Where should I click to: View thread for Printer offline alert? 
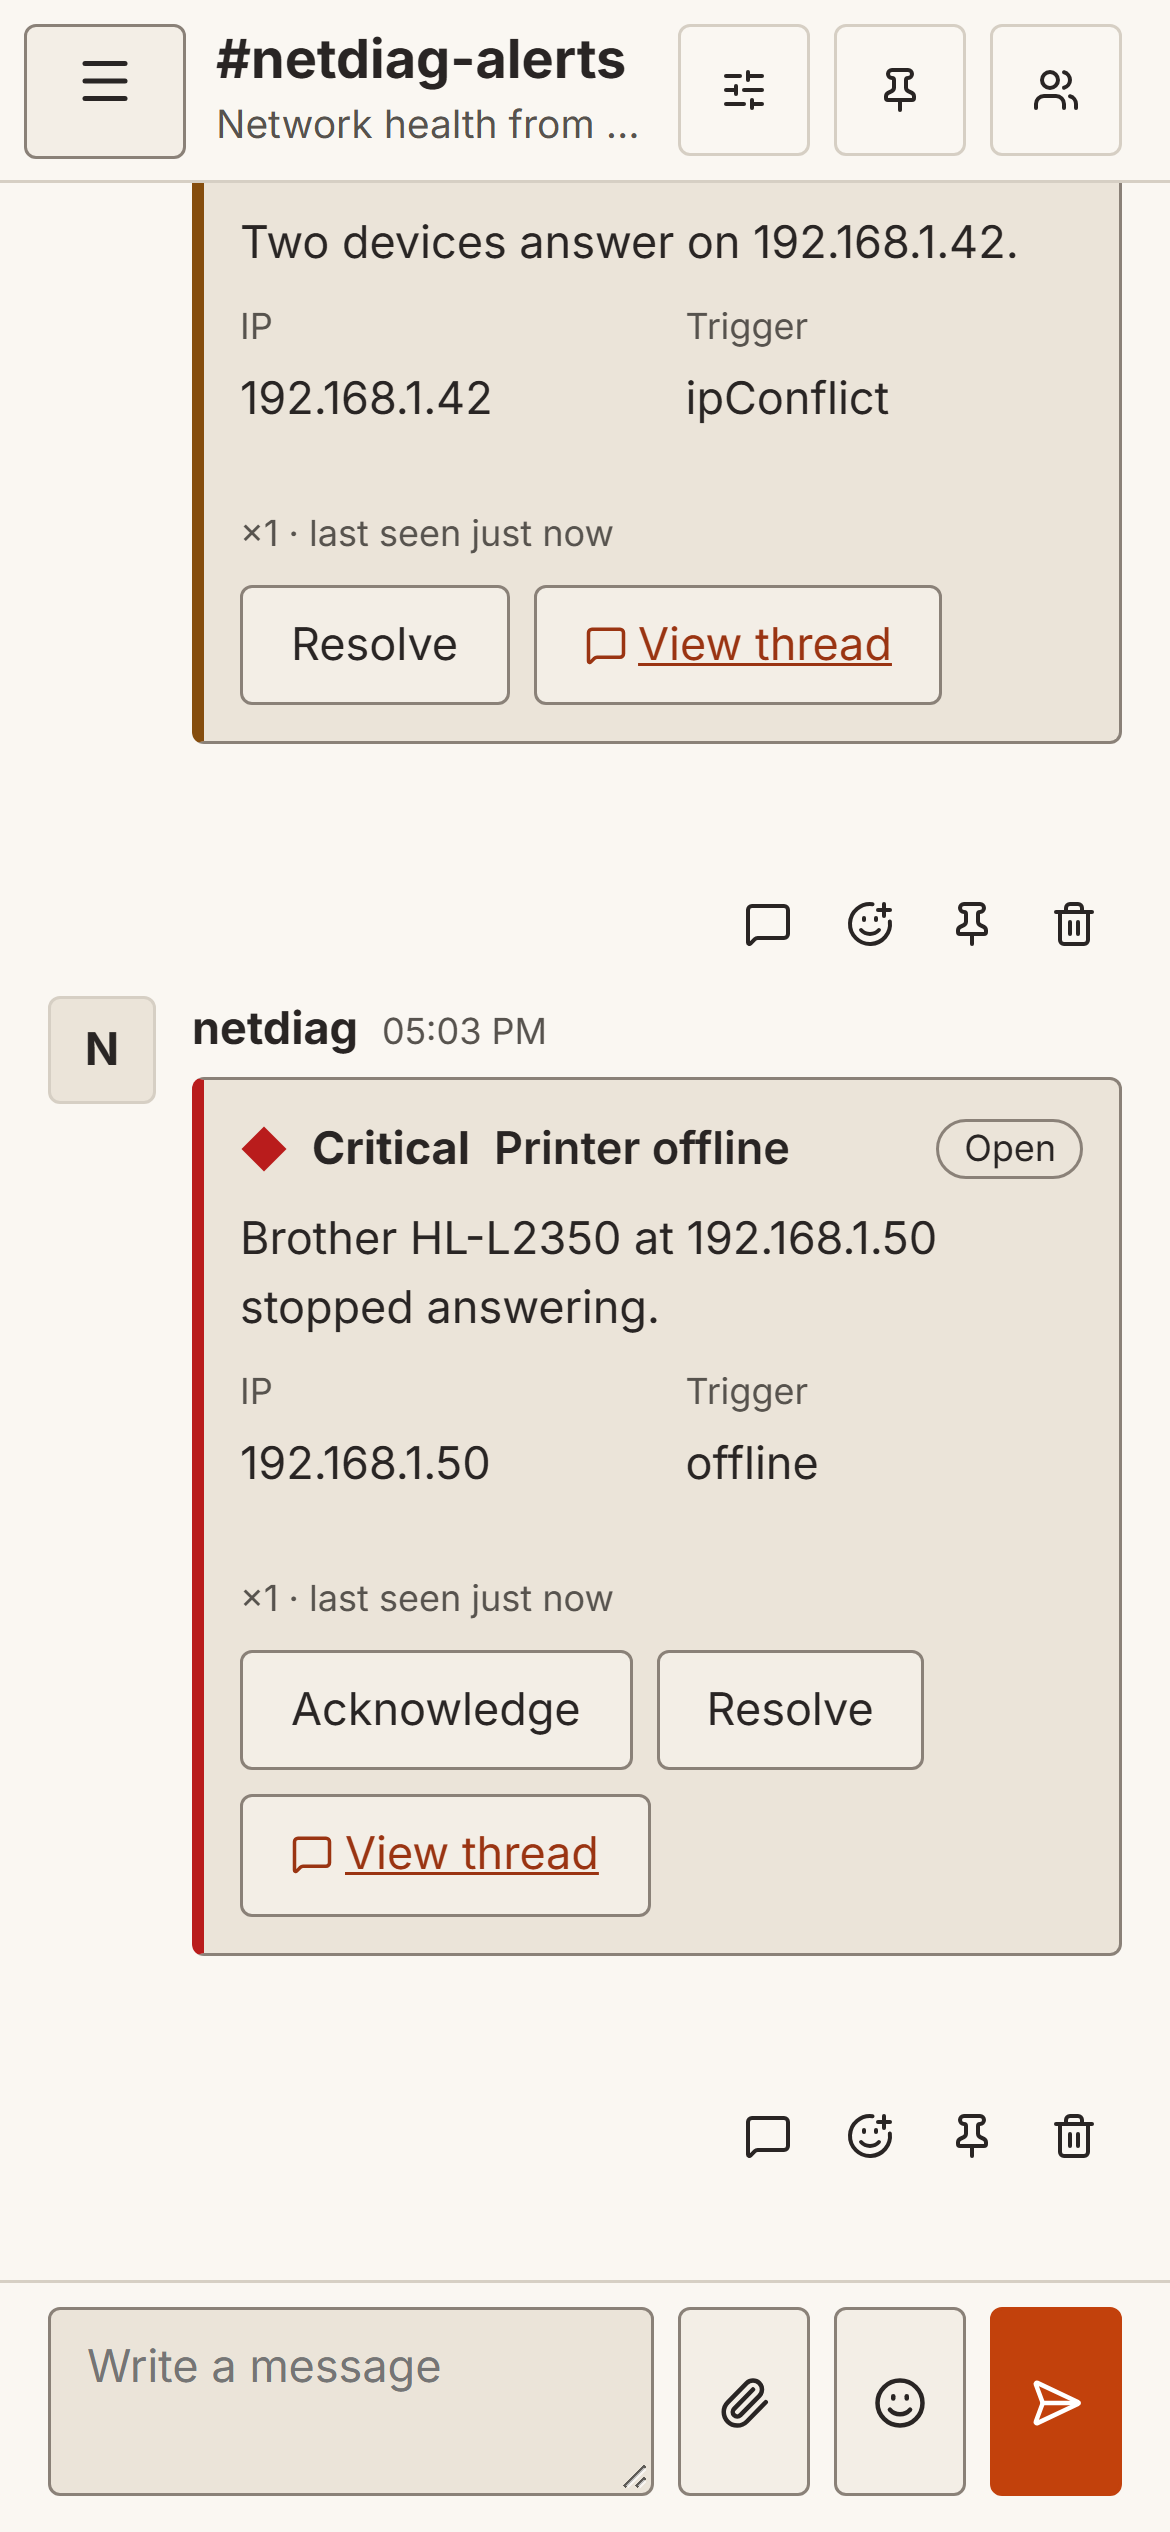pyautogui.click(x=445, y=1855)
